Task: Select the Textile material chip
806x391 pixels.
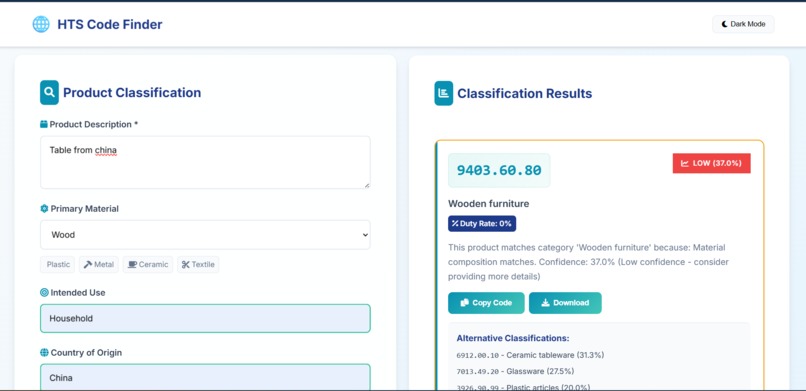Action: [198, 265]
